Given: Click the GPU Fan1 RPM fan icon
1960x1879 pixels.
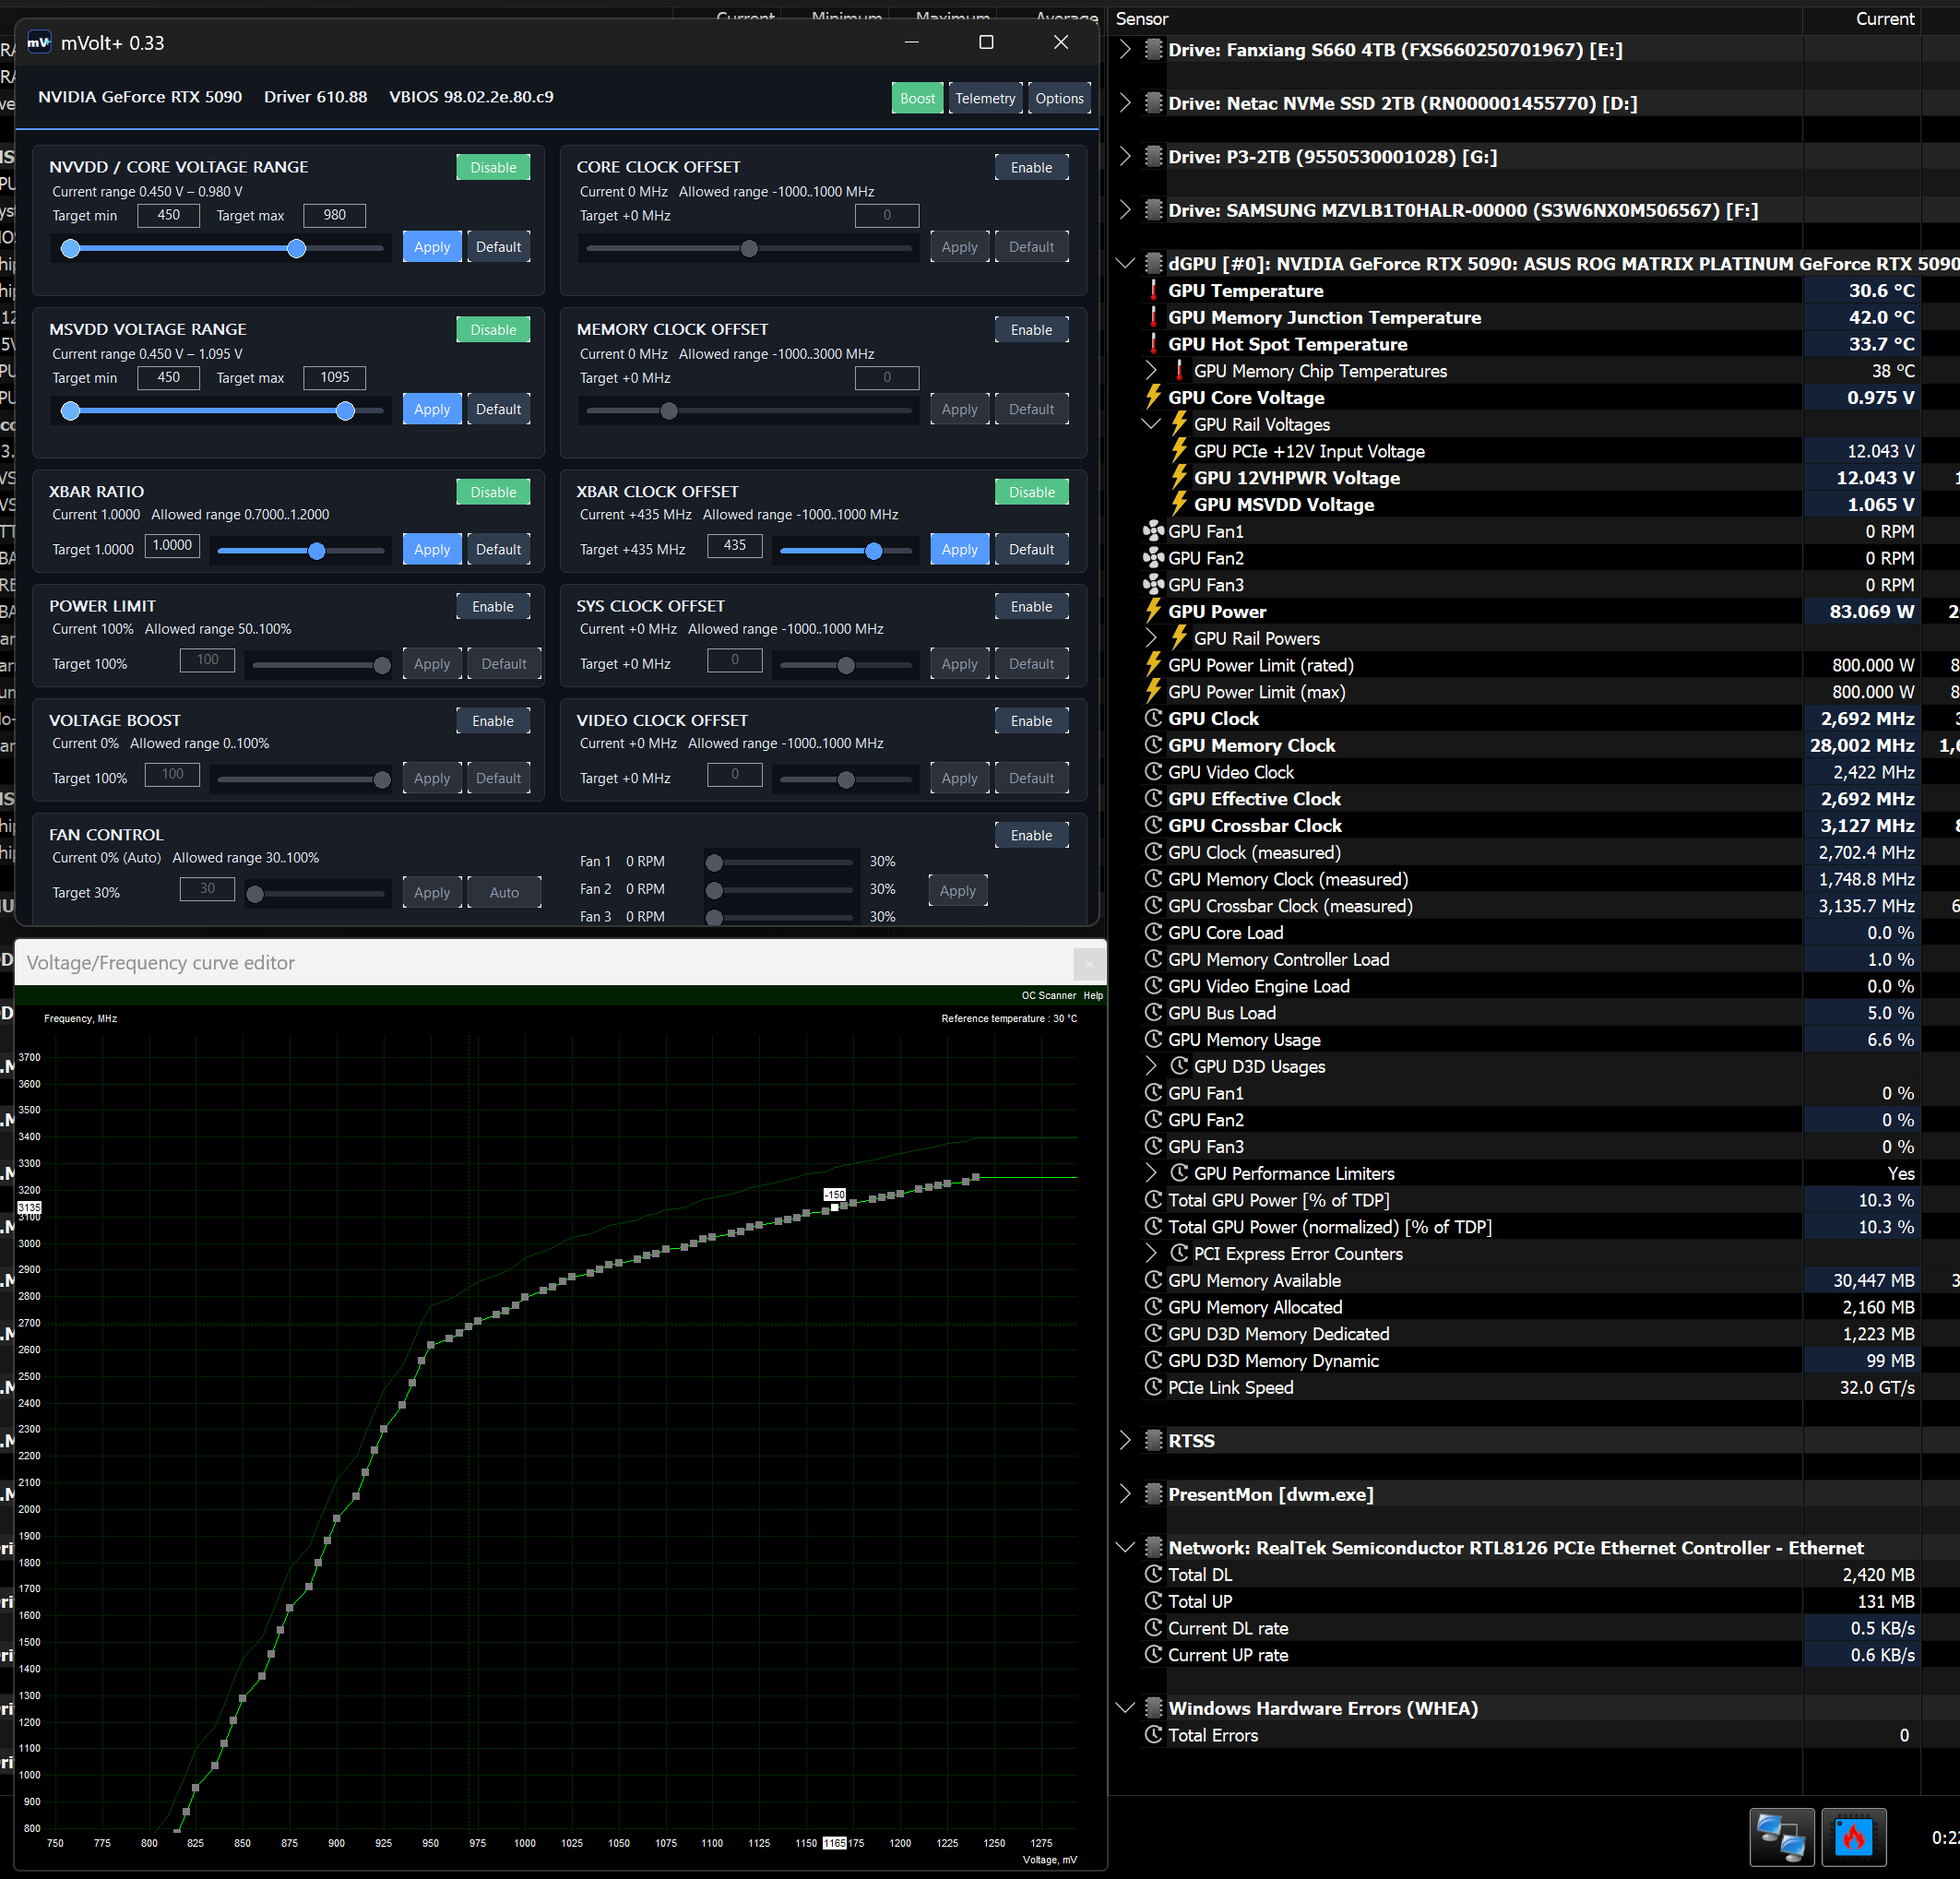Looking at the screenshot, I should coord(1153,531).
